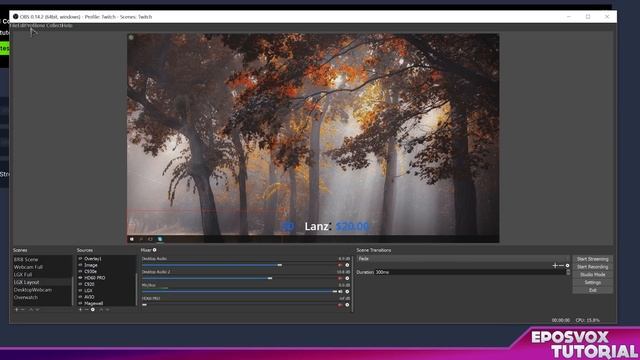The image size is (640, 360).
Task: Mute Desktop Audio speaker icon
Action: pos(340,265)
